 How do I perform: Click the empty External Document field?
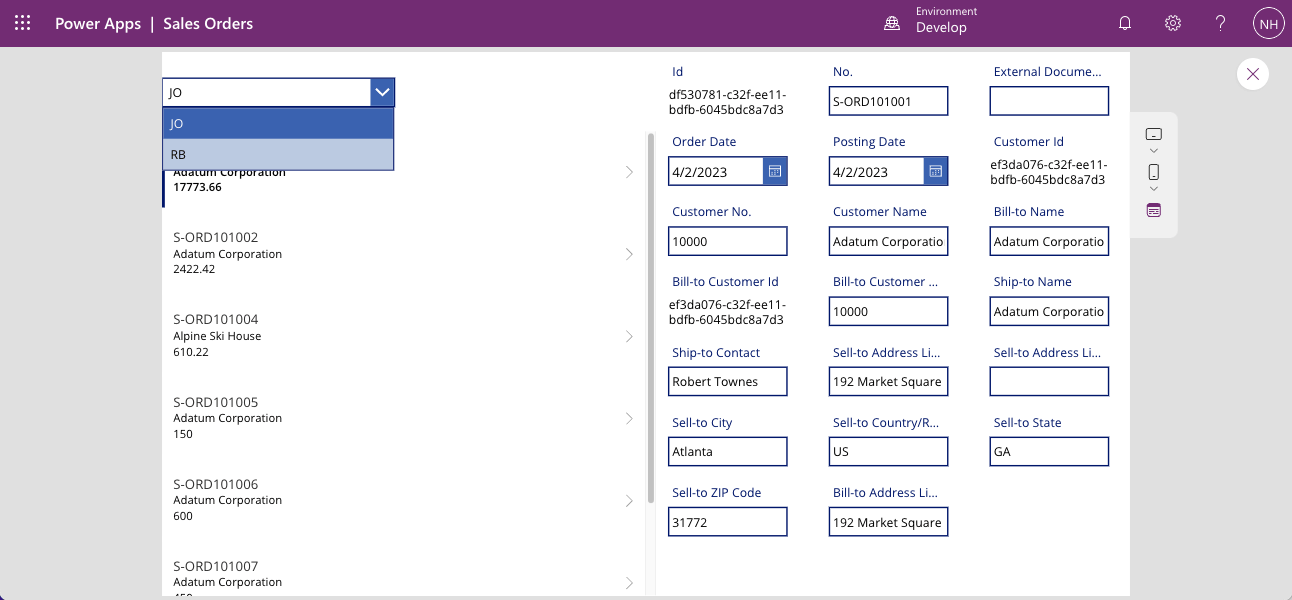pos(1049,101)
